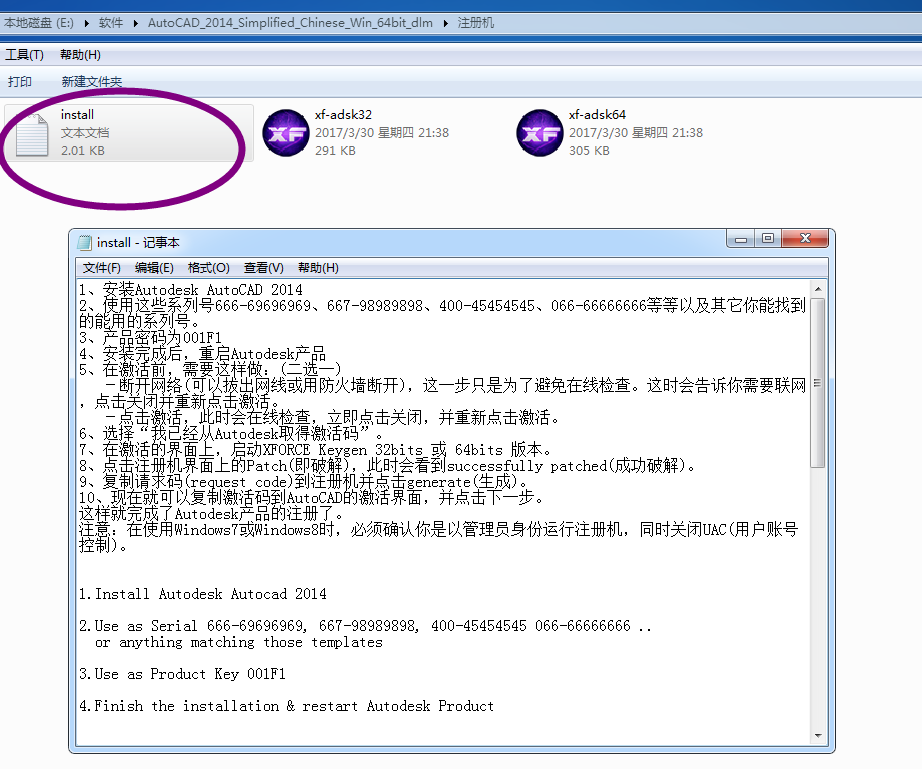Click the 打印 toolbar button
The width and height of the screenshot is (922, 769).
pos(20,82)
